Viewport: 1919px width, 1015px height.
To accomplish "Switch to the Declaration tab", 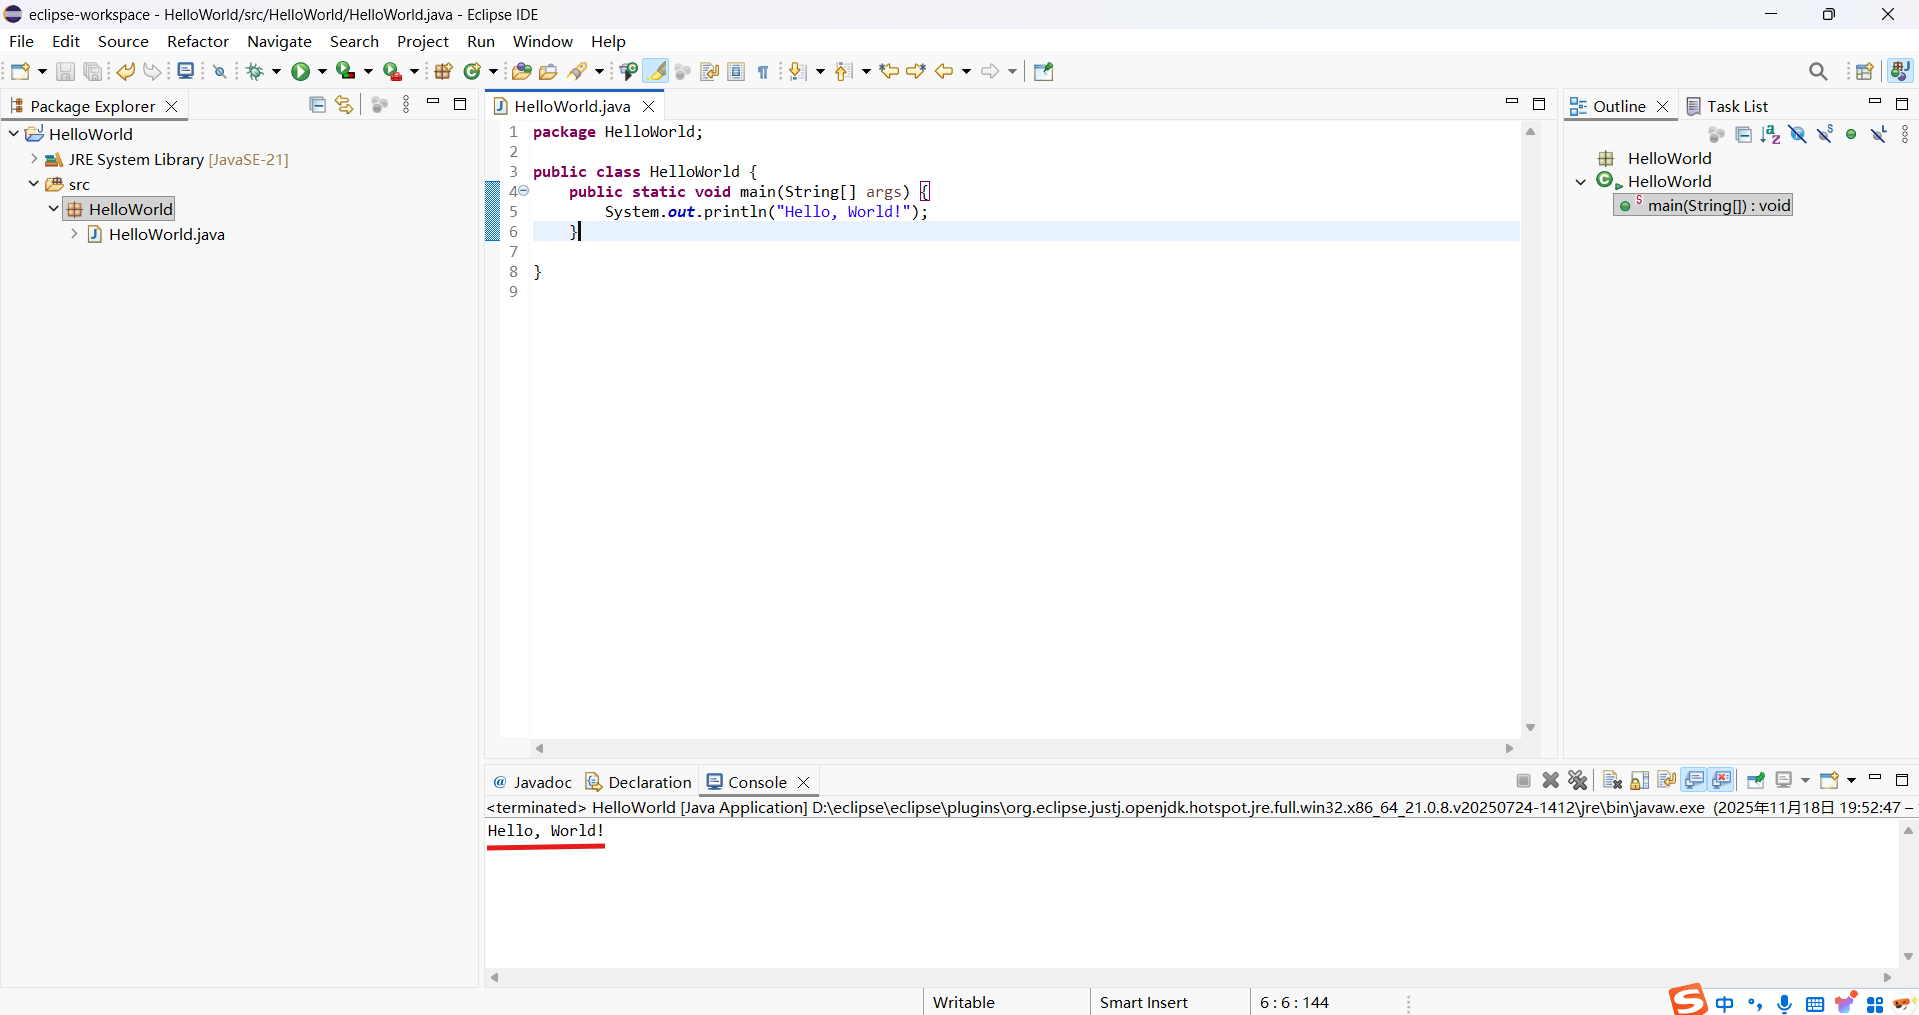I will pos(639,782).
